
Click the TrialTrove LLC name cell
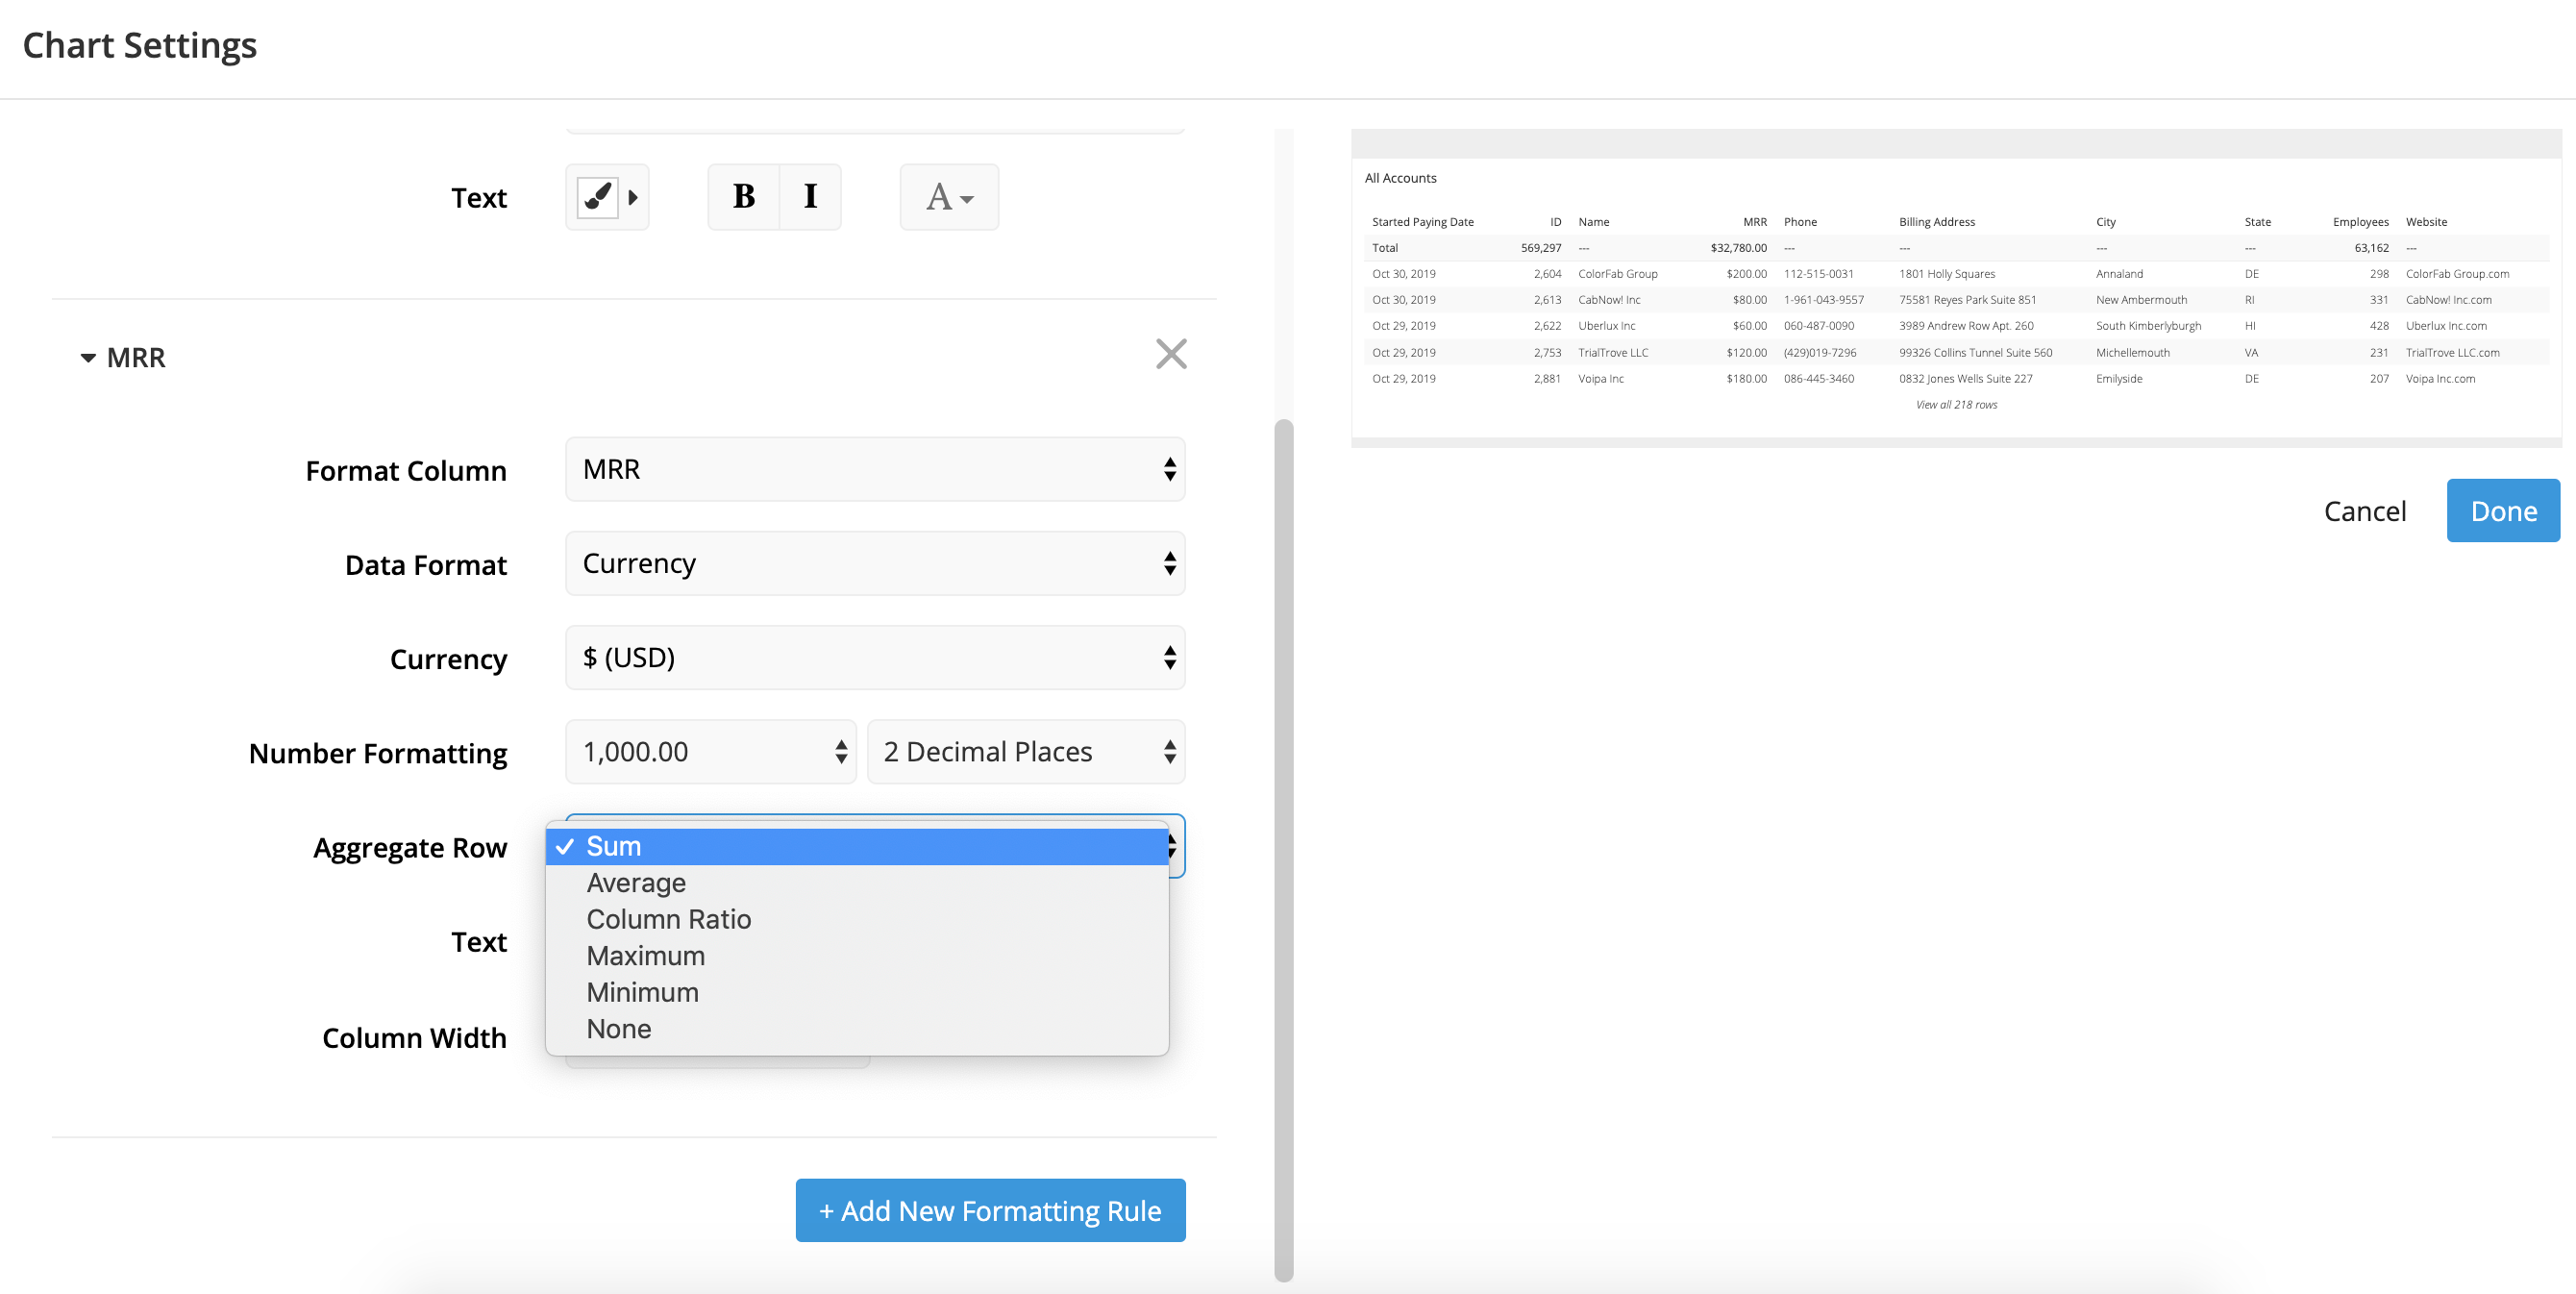click(1612, 353)
